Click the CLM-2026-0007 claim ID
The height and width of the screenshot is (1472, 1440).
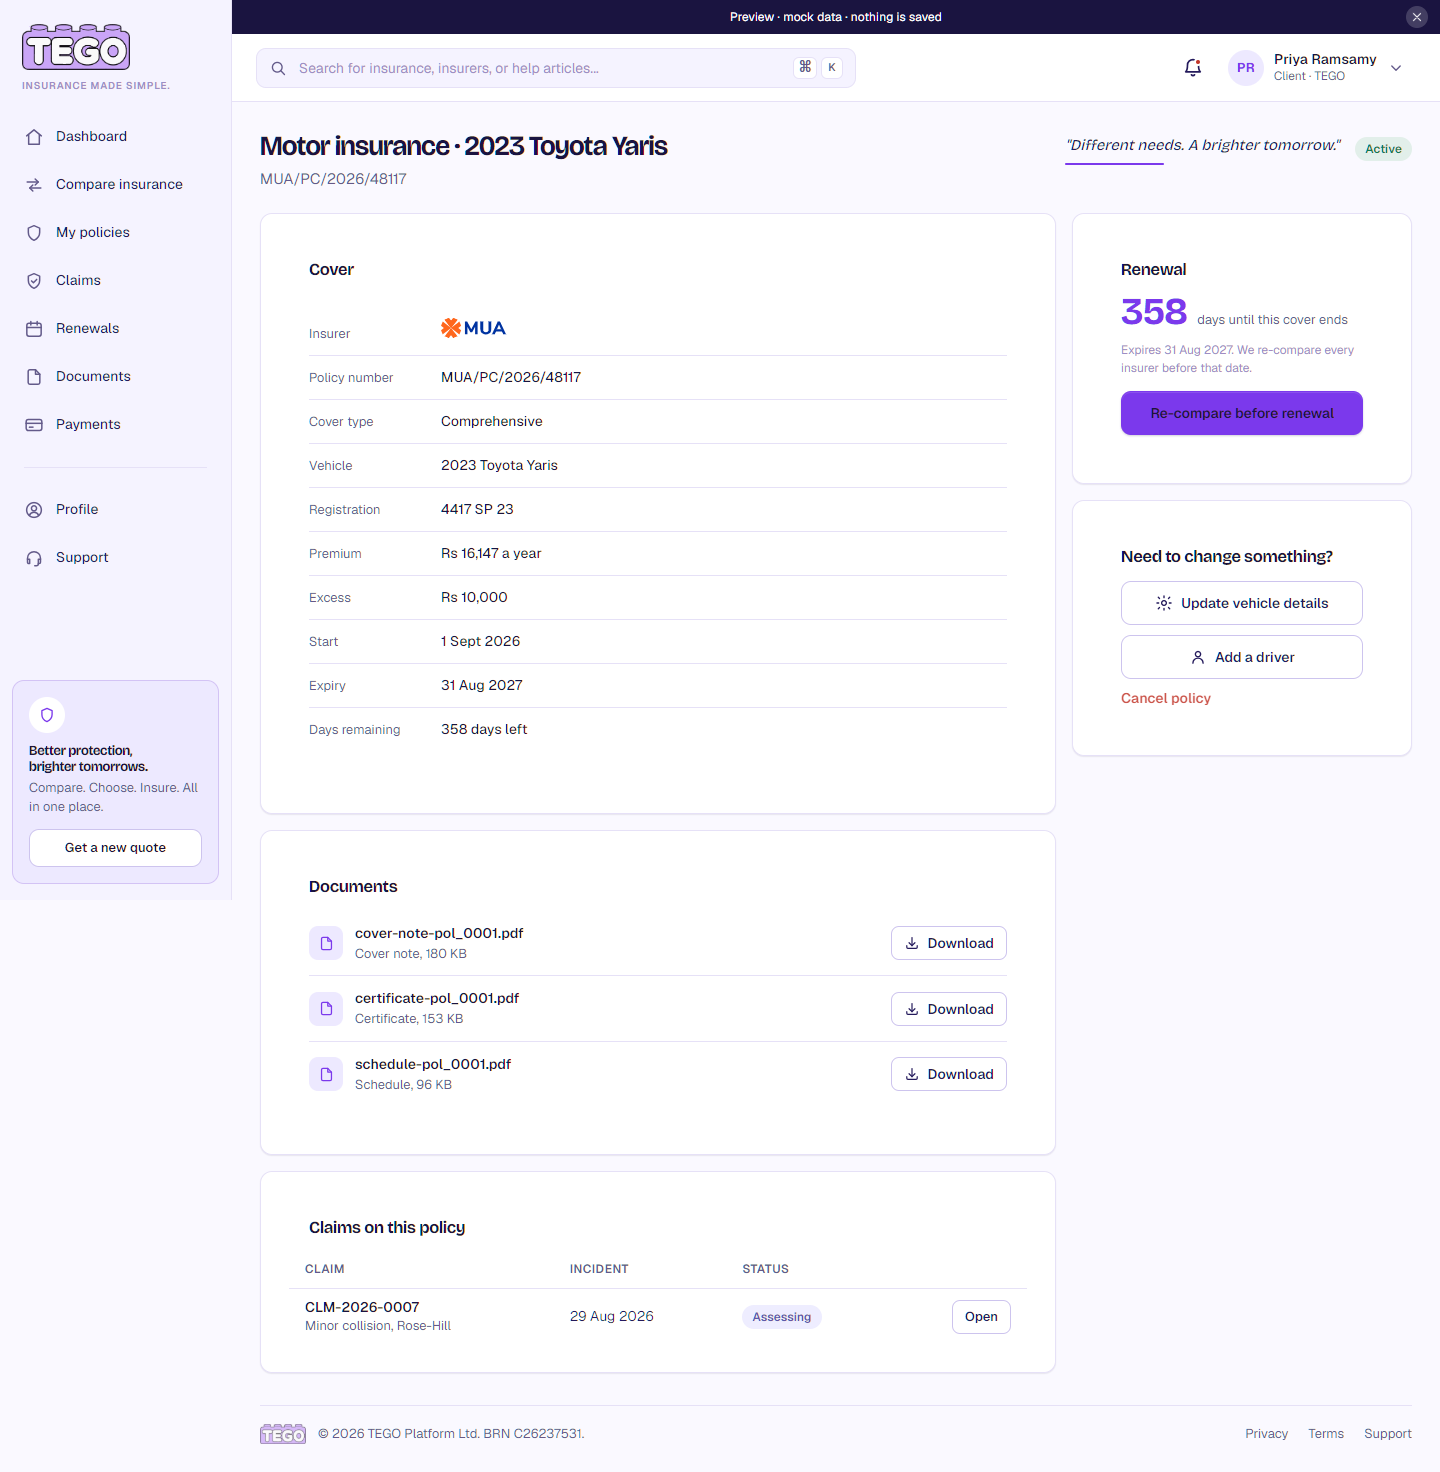tap(362, 1307)
